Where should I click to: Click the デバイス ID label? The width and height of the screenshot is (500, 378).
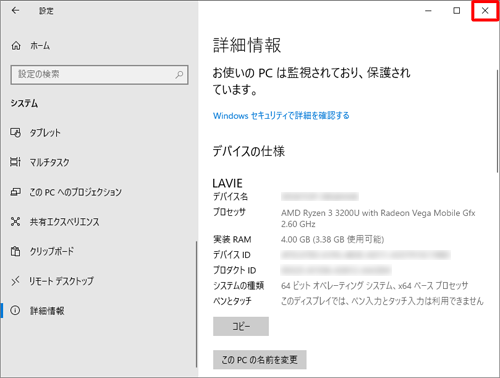tap(232, 255)
